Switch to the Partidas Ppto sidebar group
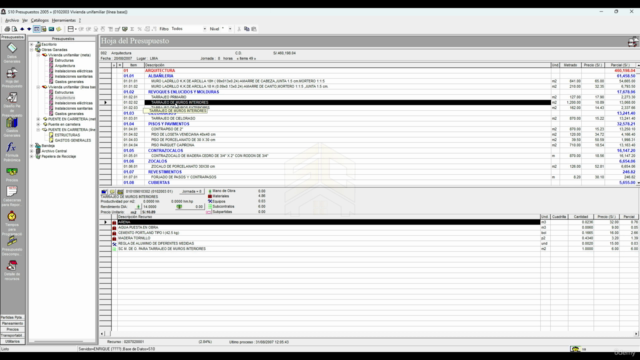This screenshot has height=360, width=640. [x=12, y=317]
